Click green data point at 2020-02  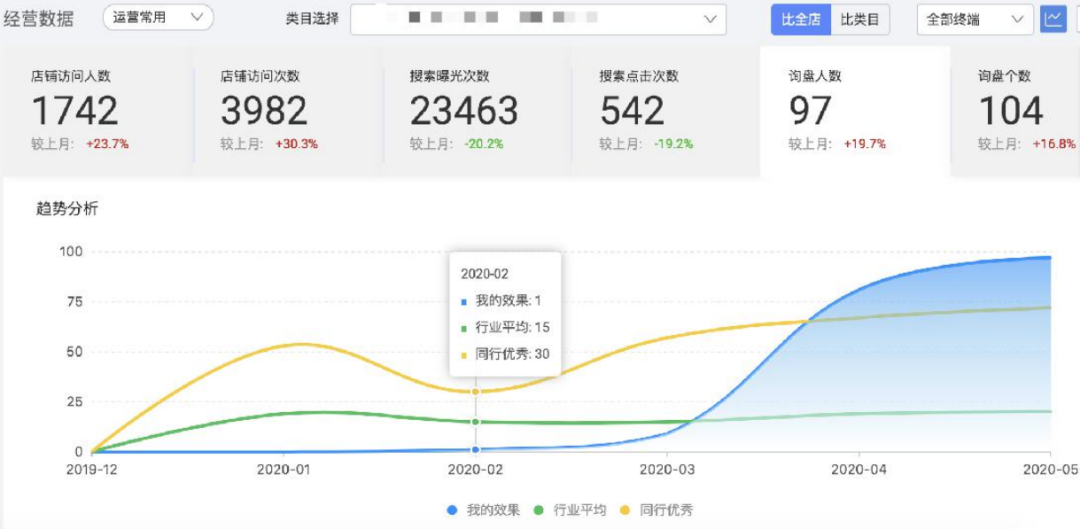[475, 422]
